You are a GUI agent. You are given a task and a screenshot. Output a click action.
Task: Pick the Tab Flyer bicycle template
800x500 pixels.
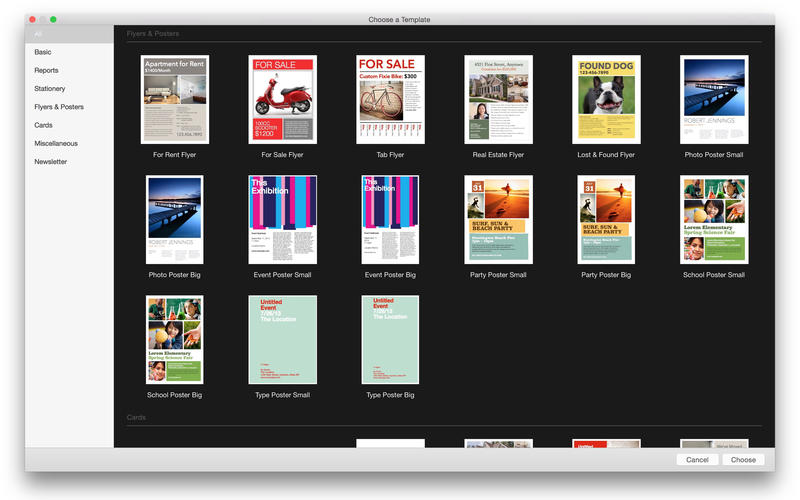click(x=390, y=99)
